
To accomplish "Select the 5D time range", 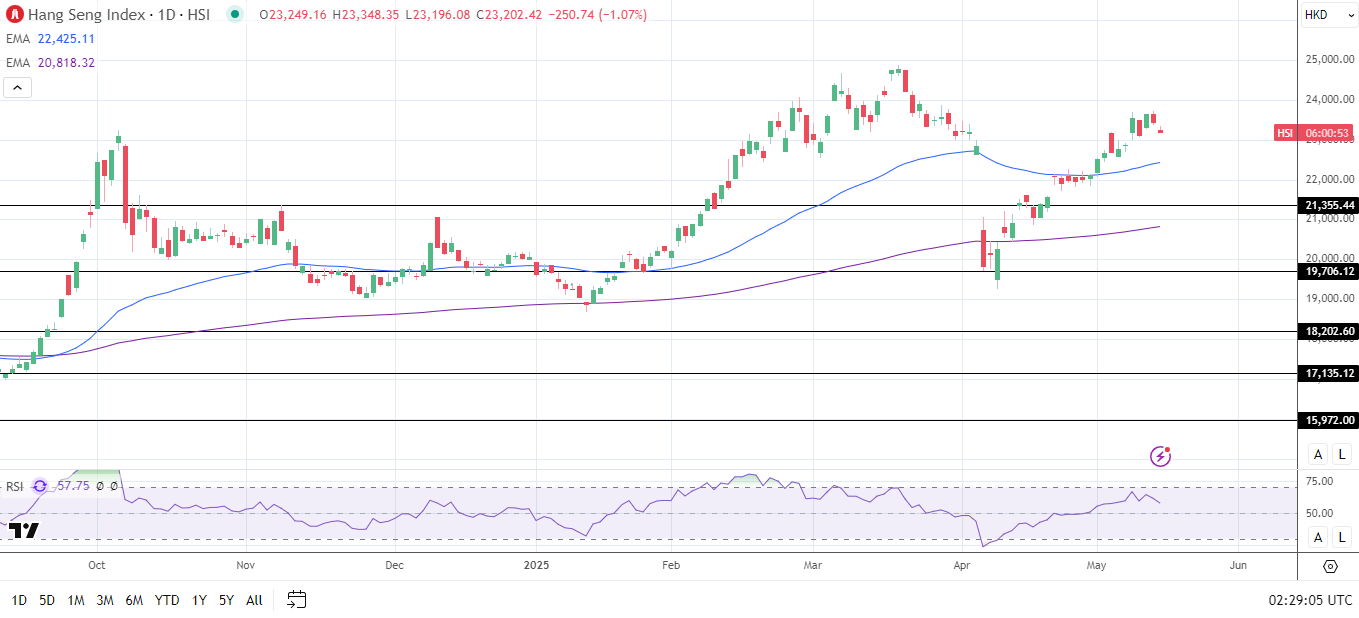I will pyautogui.click(x=47, y=600).
